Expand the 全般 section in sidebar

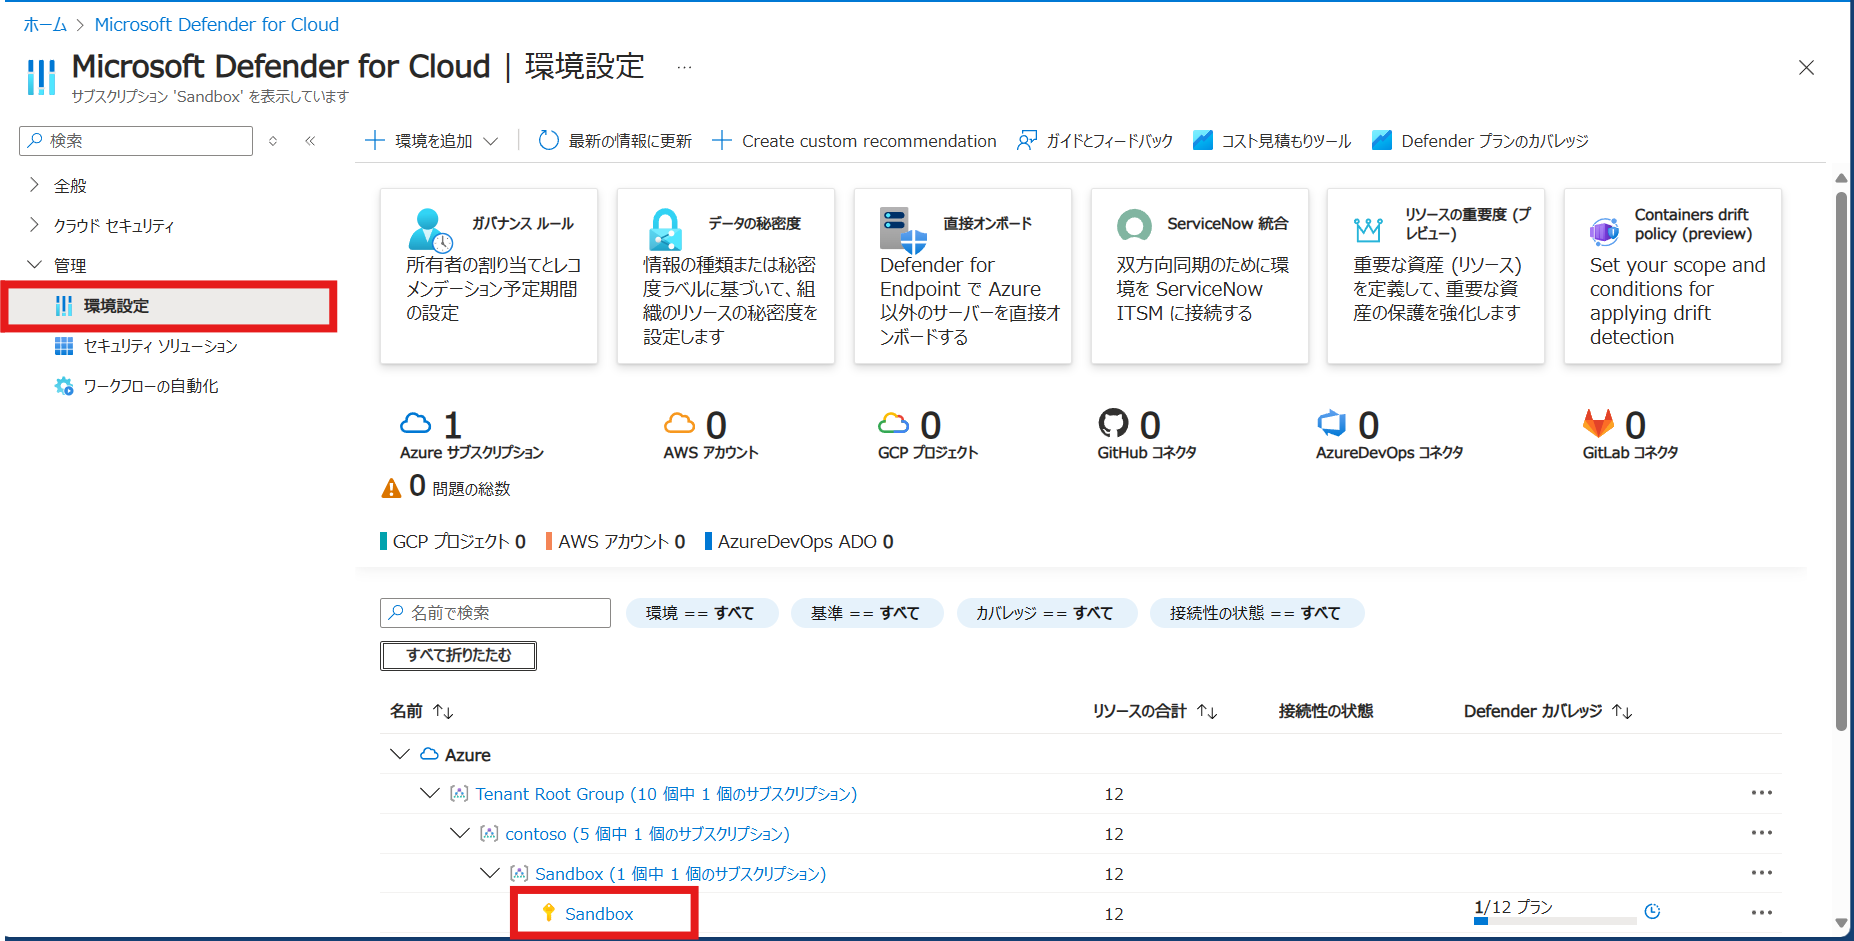[34, 185]
